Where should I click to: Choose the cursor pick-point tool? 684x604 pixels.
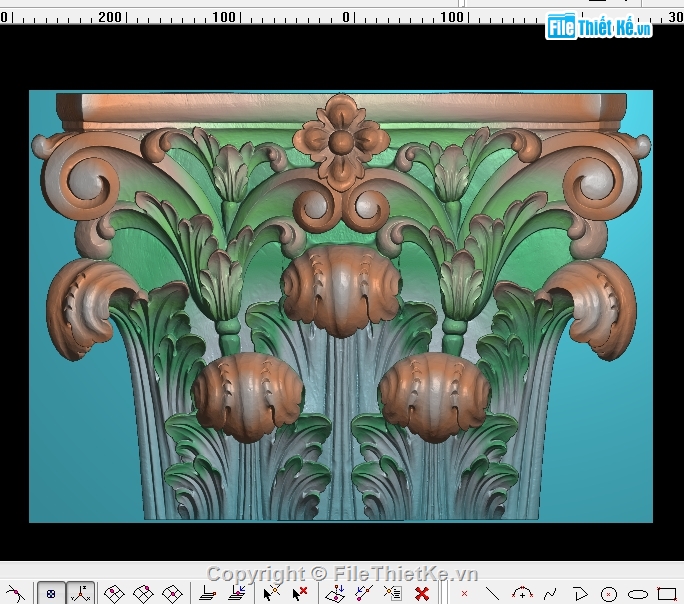click(x=272, y=593)
